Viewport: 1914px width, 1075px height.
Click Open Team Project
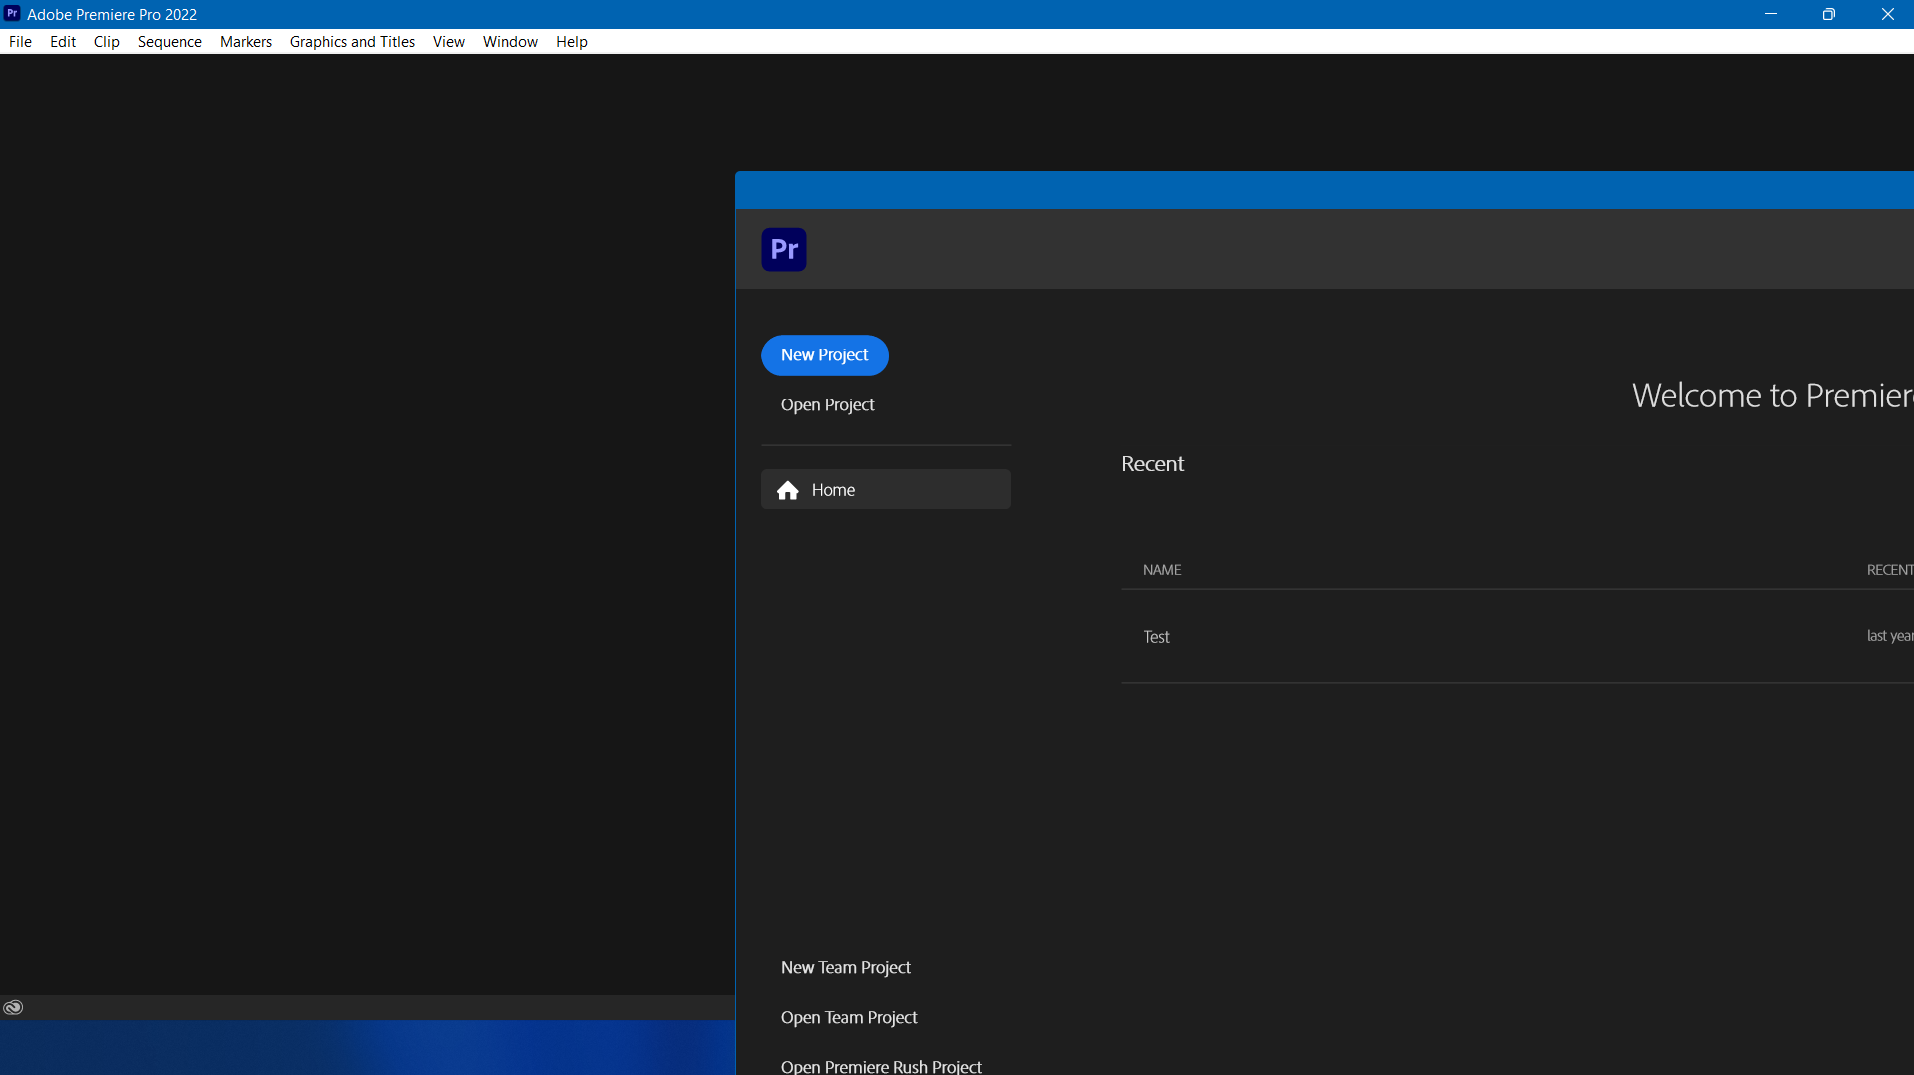tap(849, 1017)
